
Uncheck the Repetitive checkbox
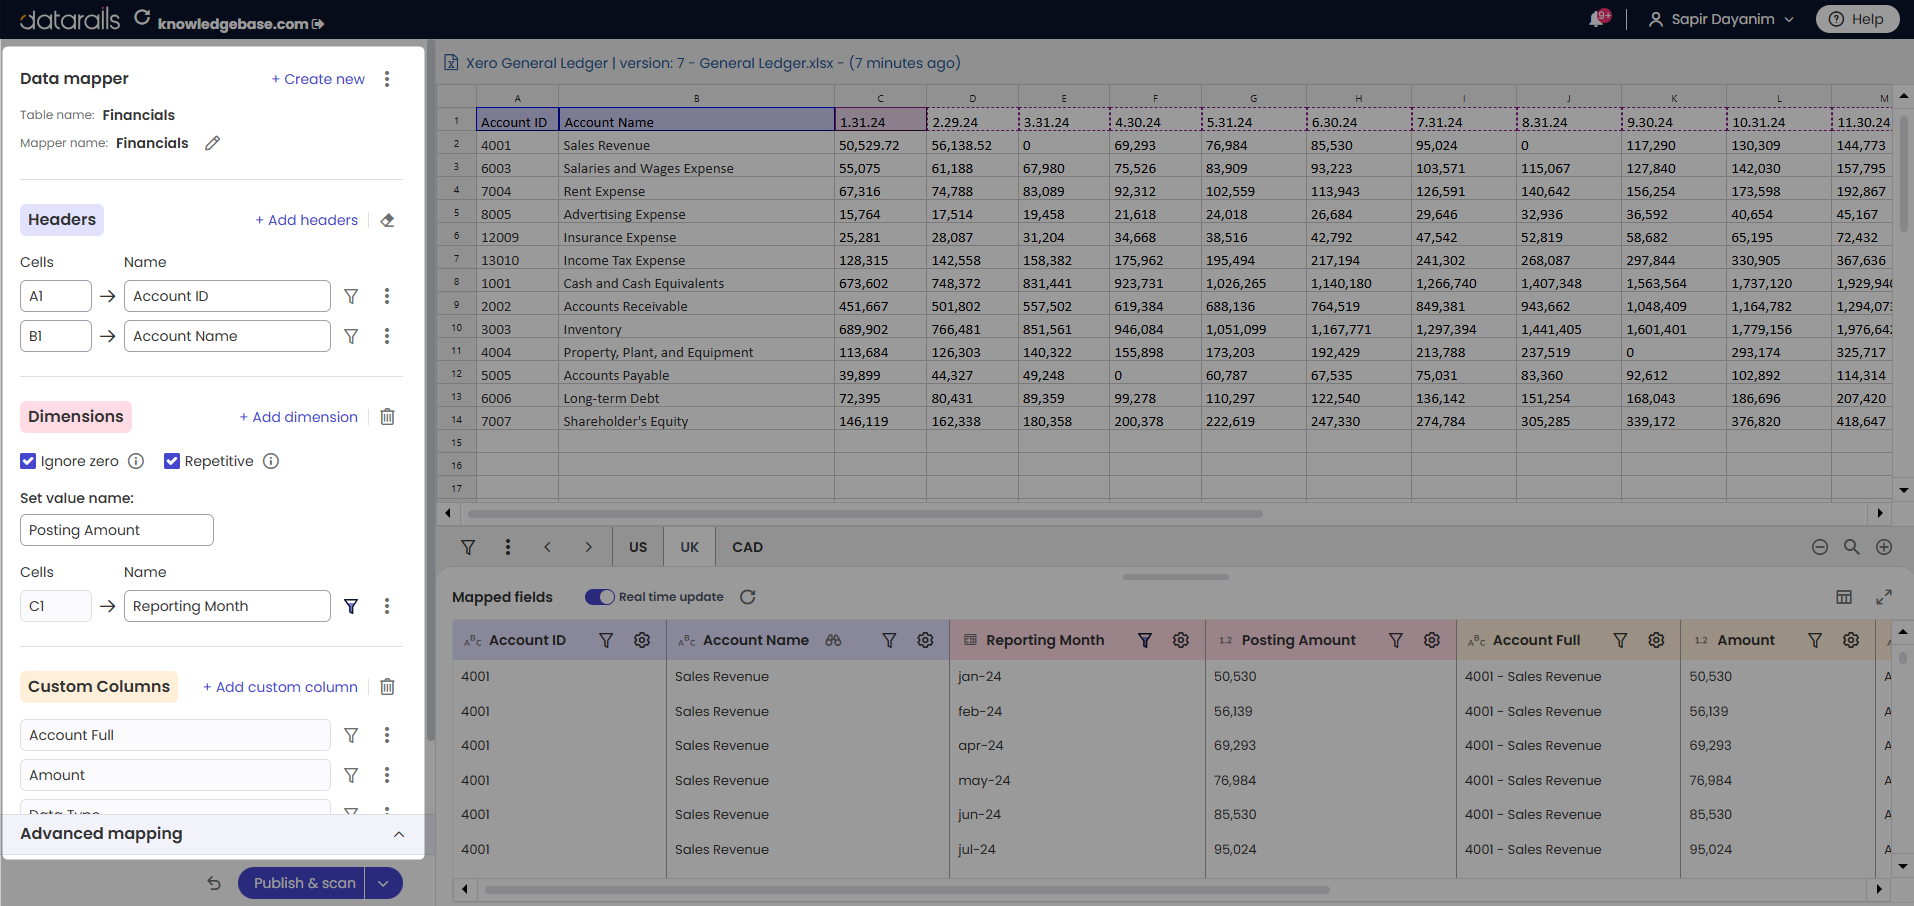172,461
